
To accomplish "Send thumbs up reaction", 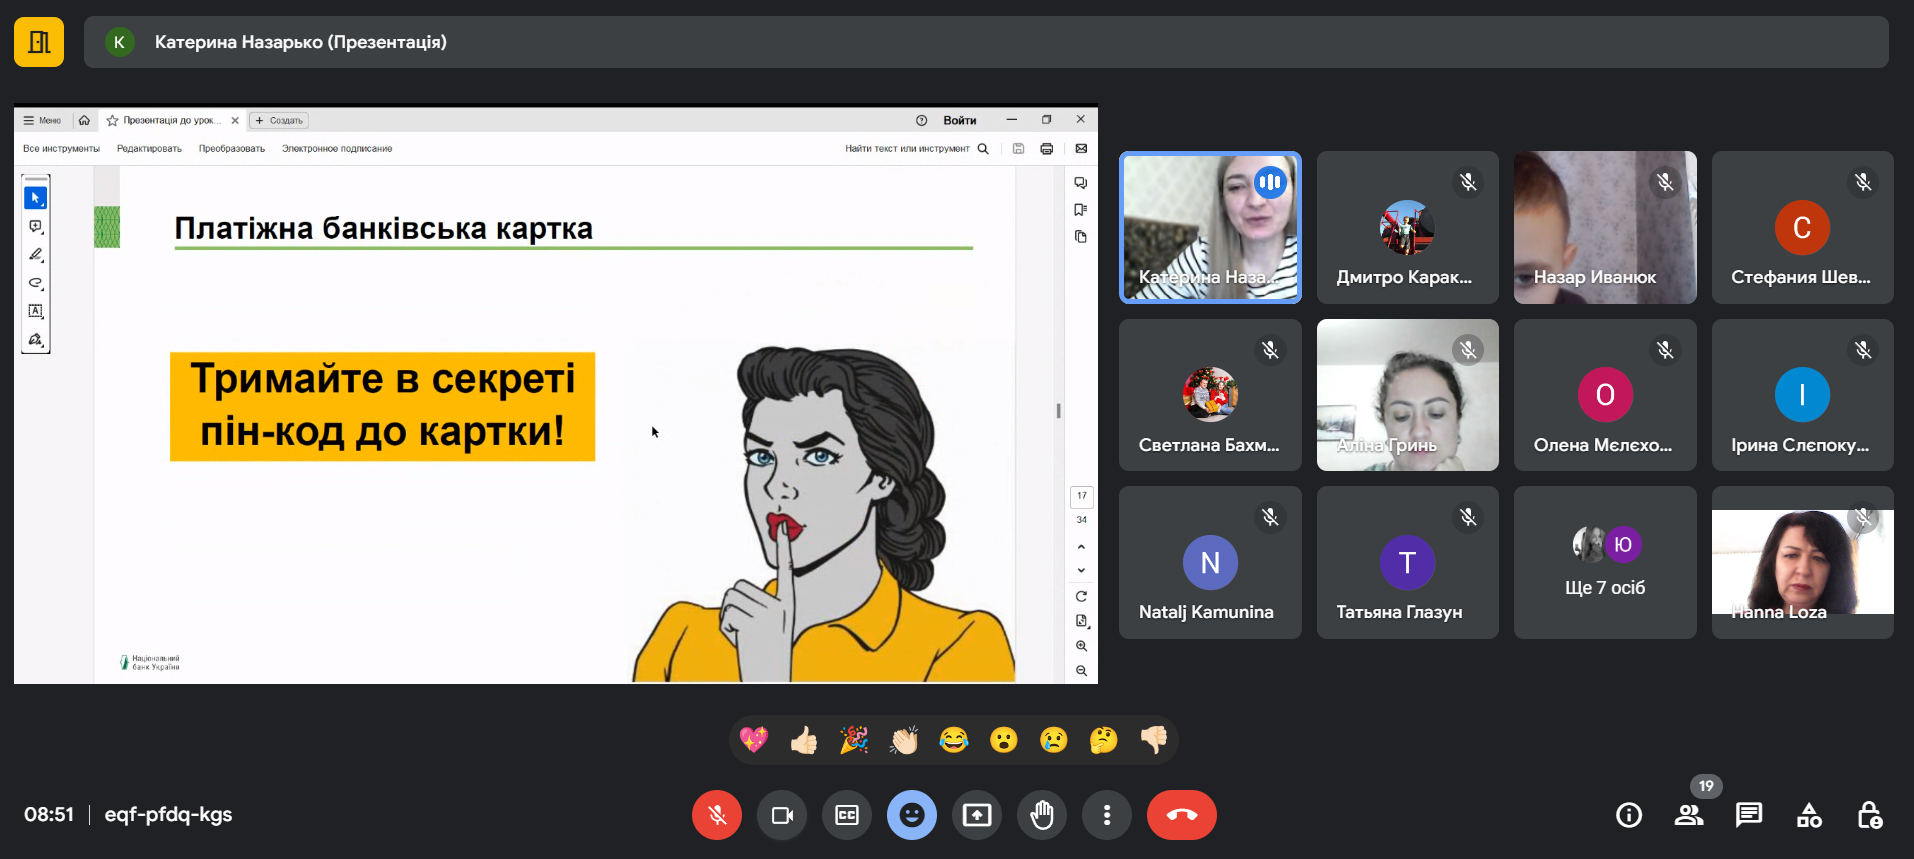I will point(804,740).
